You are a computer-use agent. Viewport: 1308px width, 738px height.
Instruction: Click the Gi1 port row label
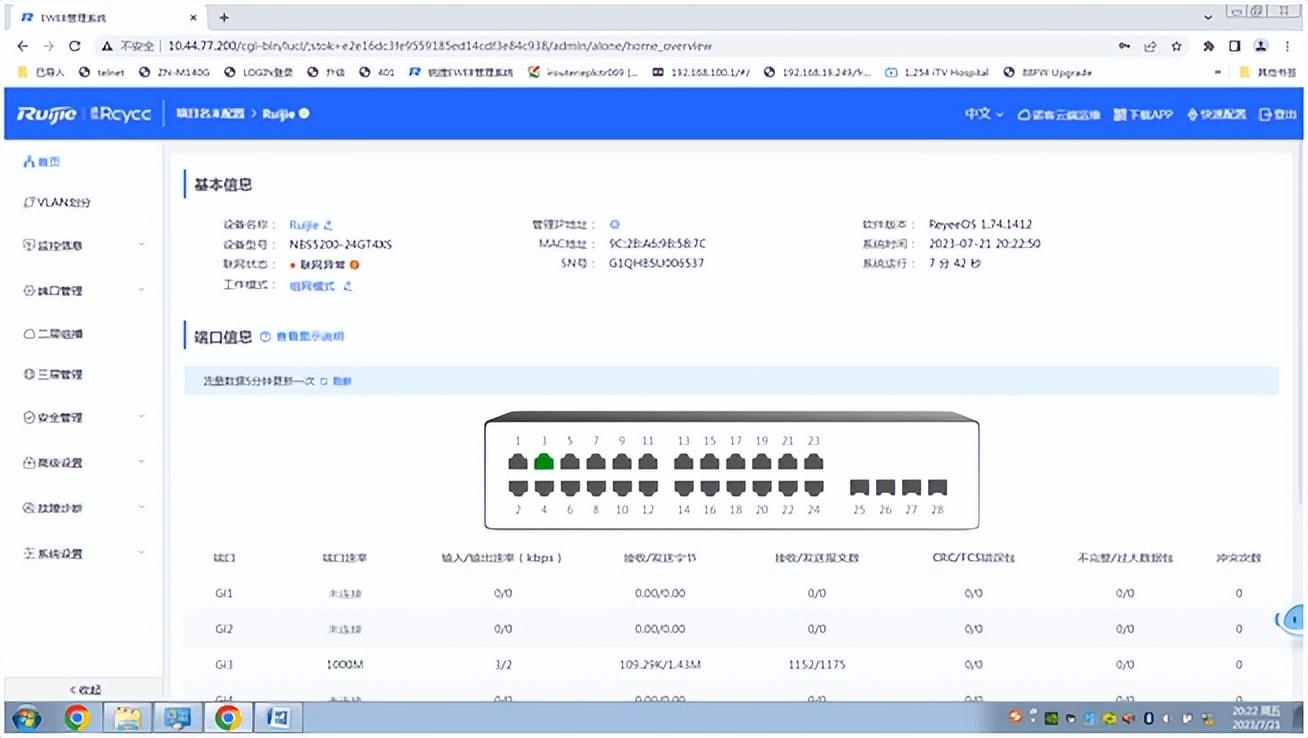click(224, 593)
